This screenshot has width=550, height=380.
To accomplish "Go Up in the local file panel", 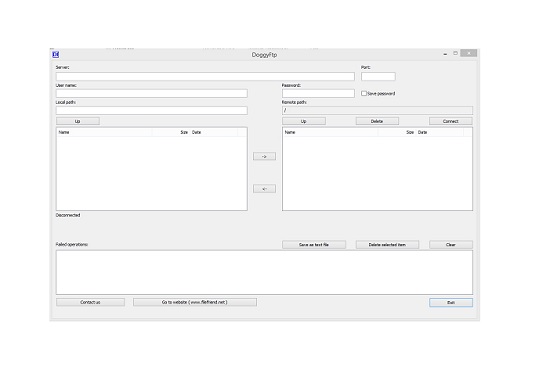I will [78, 121].
